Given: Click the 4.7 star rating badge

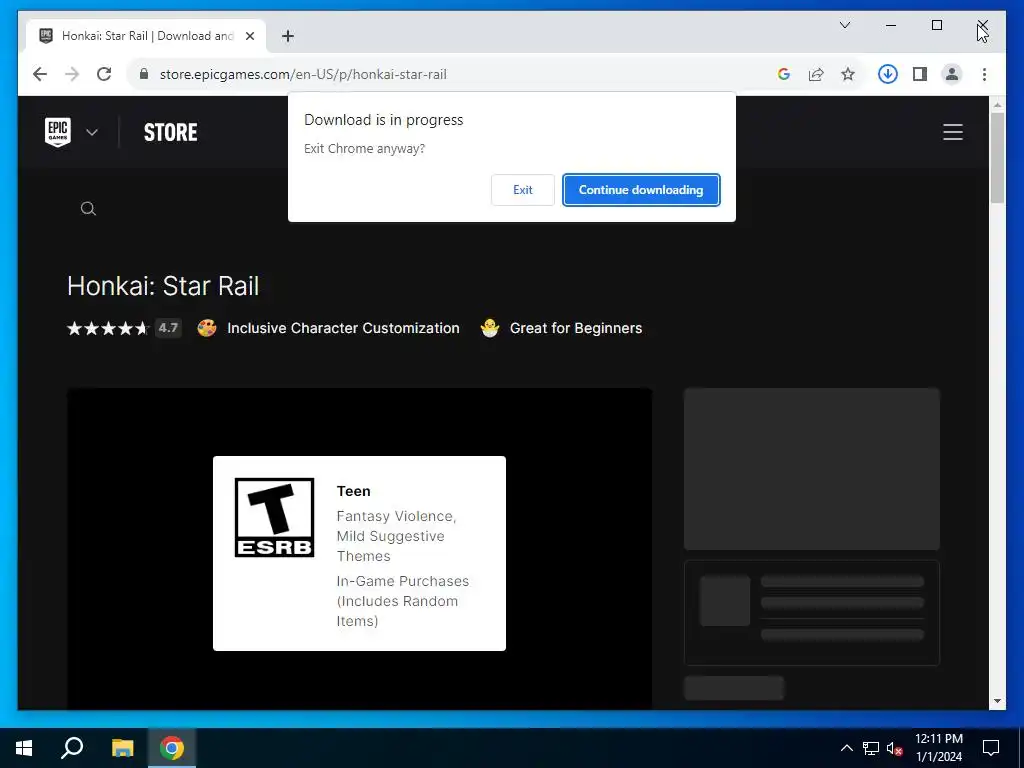Looking at the screenshot, I should point(168,328).
